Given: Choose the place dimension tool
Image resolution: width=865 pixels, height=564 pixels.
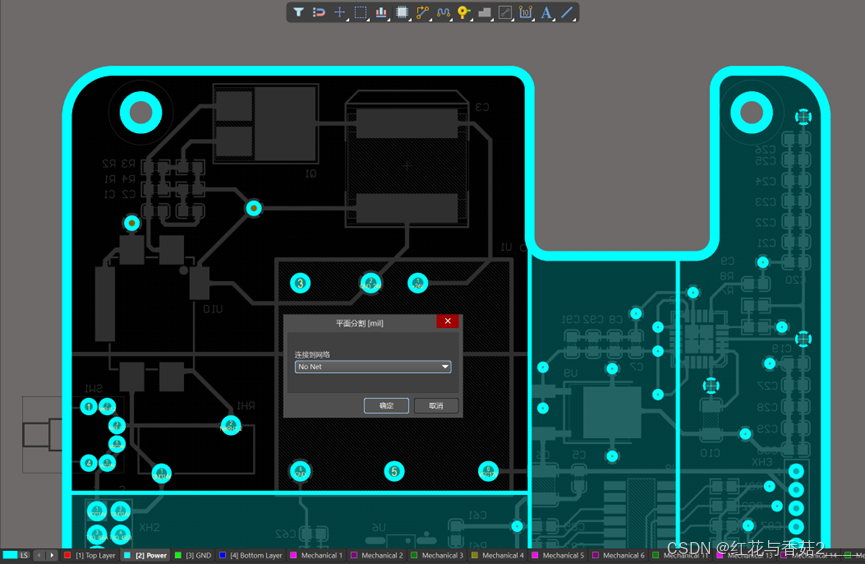Looking at the screenshot, I should (525, 12).
